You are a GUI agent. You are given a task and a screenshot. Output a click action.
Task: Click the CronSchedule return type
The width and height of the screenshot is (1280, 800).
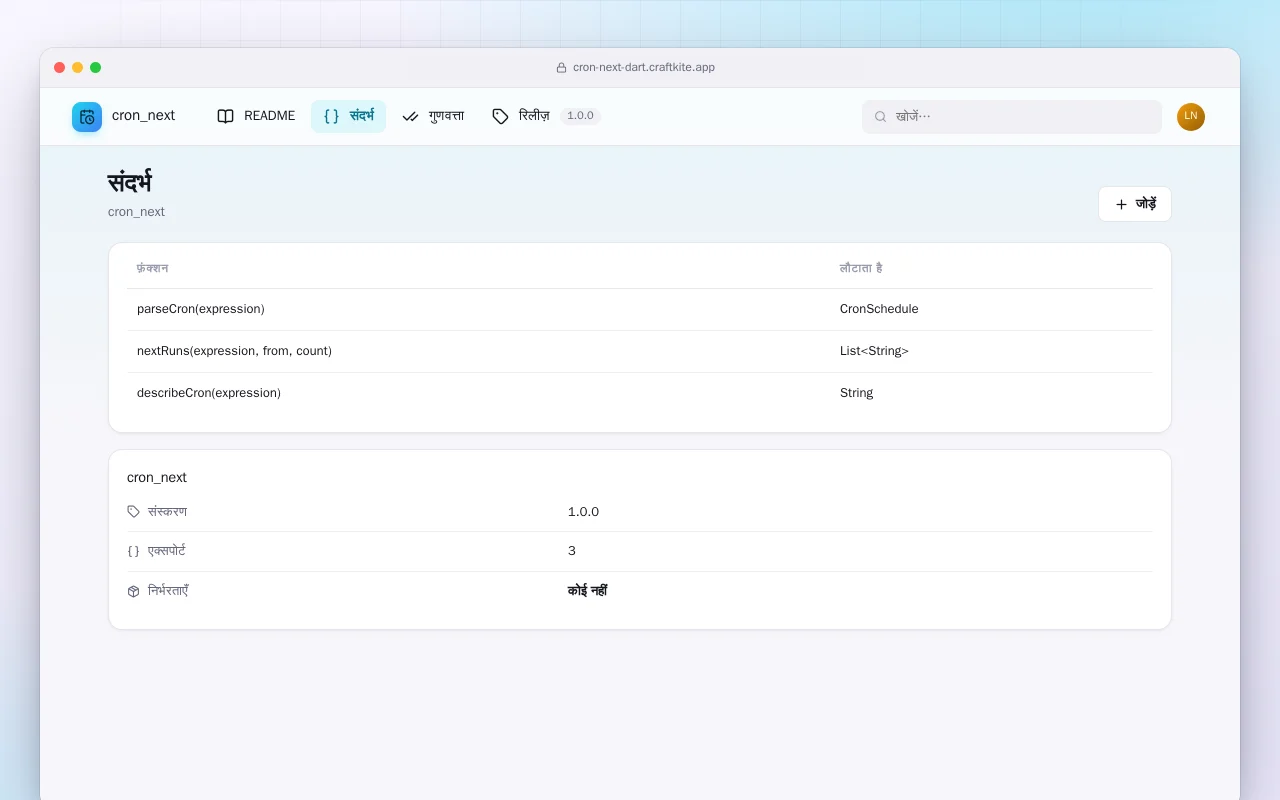pyautogui.click(x=879, y=309)
